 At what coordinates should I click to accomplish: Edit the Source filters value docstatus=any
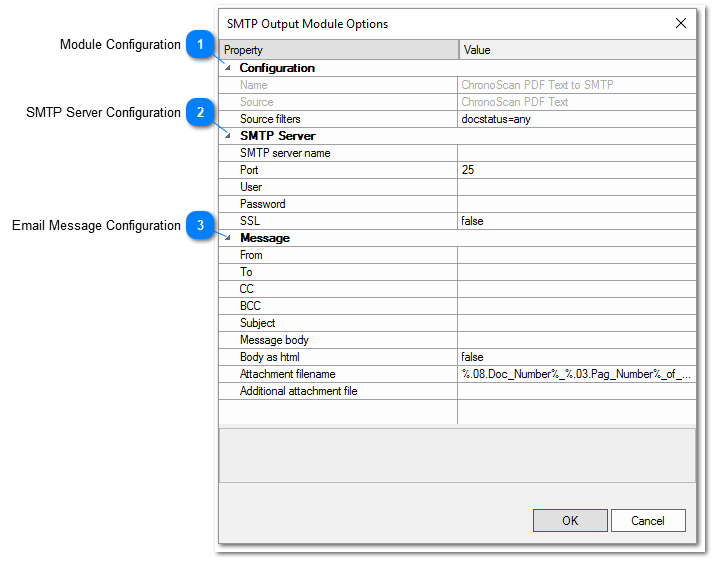[576, 119]
